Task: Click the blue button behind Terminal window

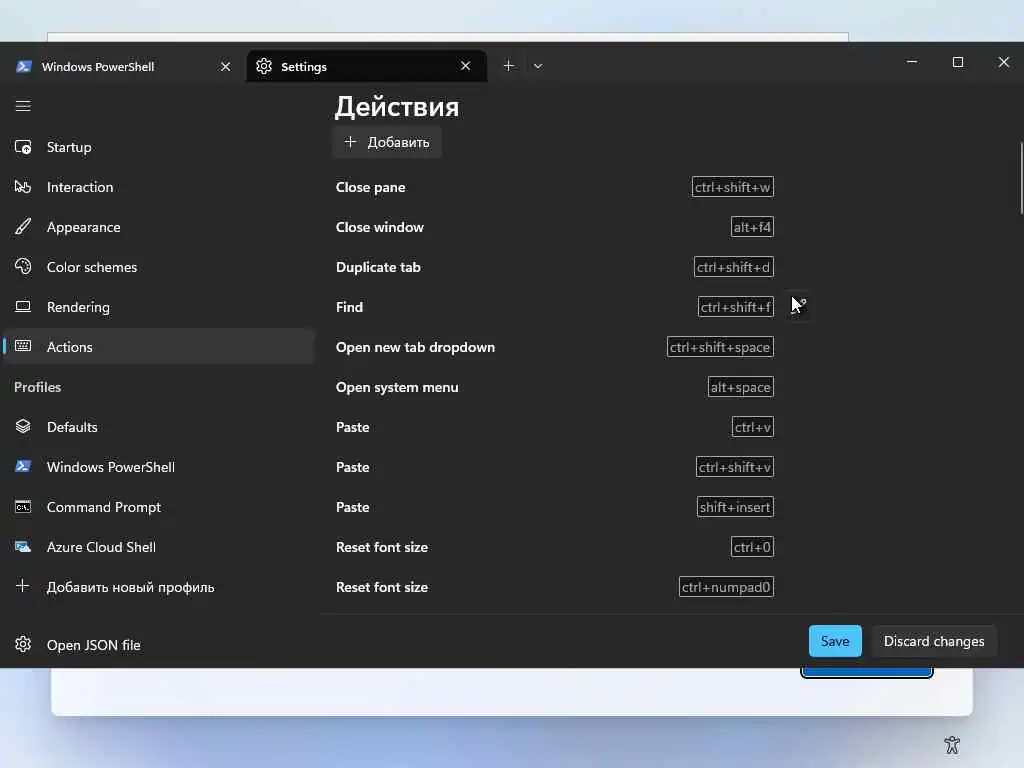Action: click(867, 672)
